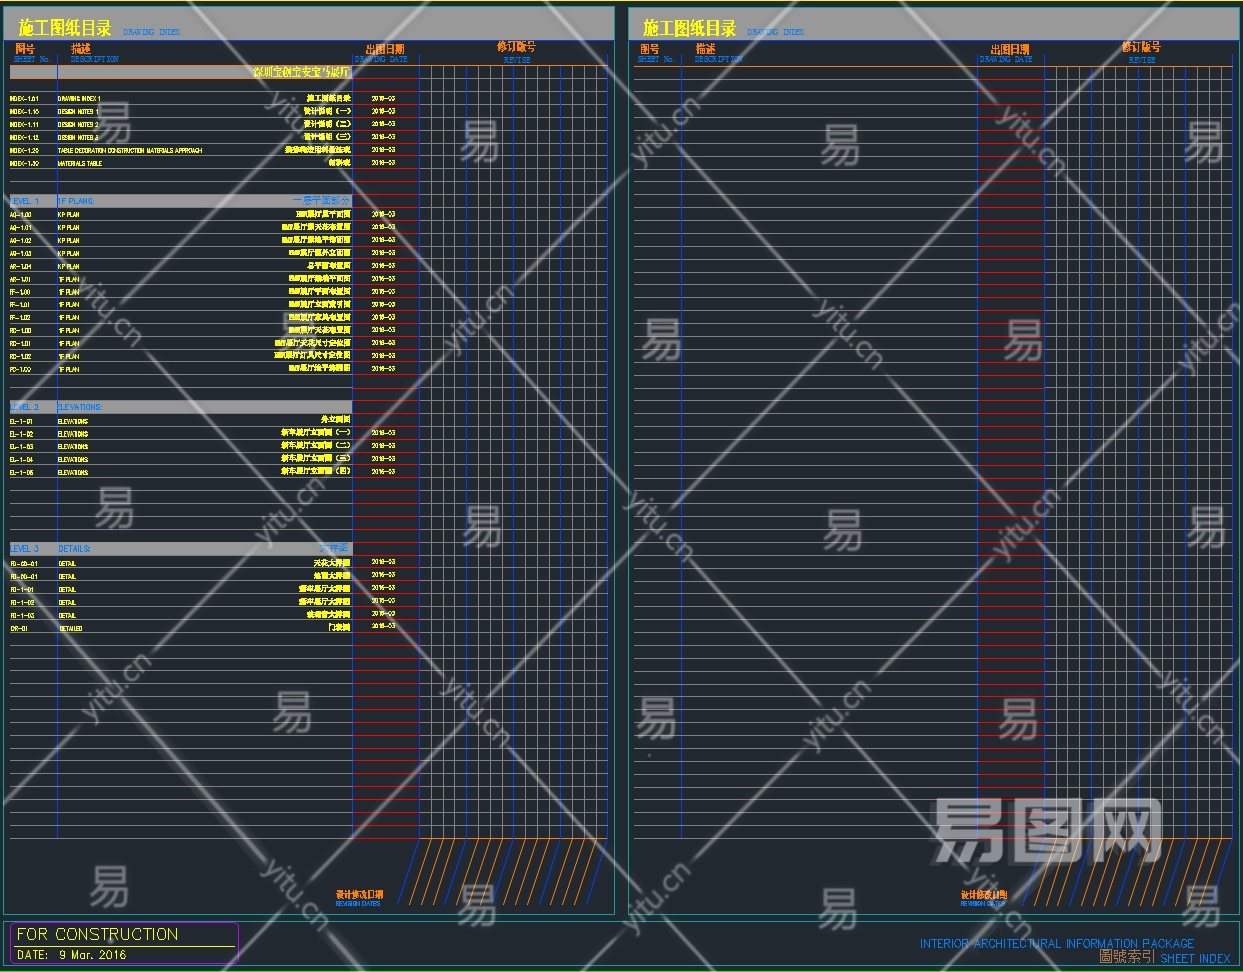Viewport: 1243px width, 972px height.
Task: Select the 'FD-1-03' sheet number
Action: (24, 616)
